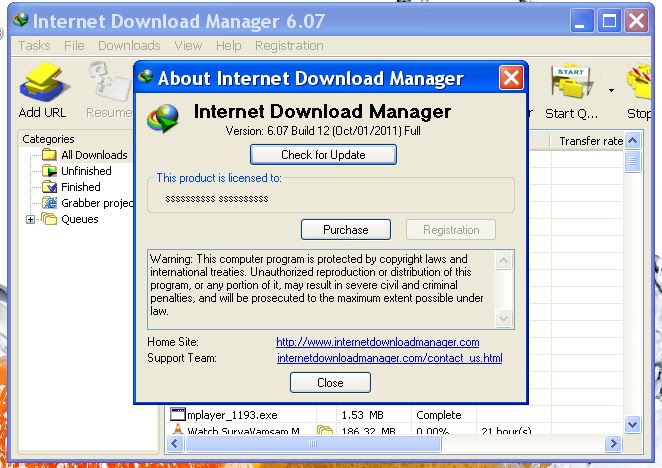Open the File menu

[x=74, y=46]
